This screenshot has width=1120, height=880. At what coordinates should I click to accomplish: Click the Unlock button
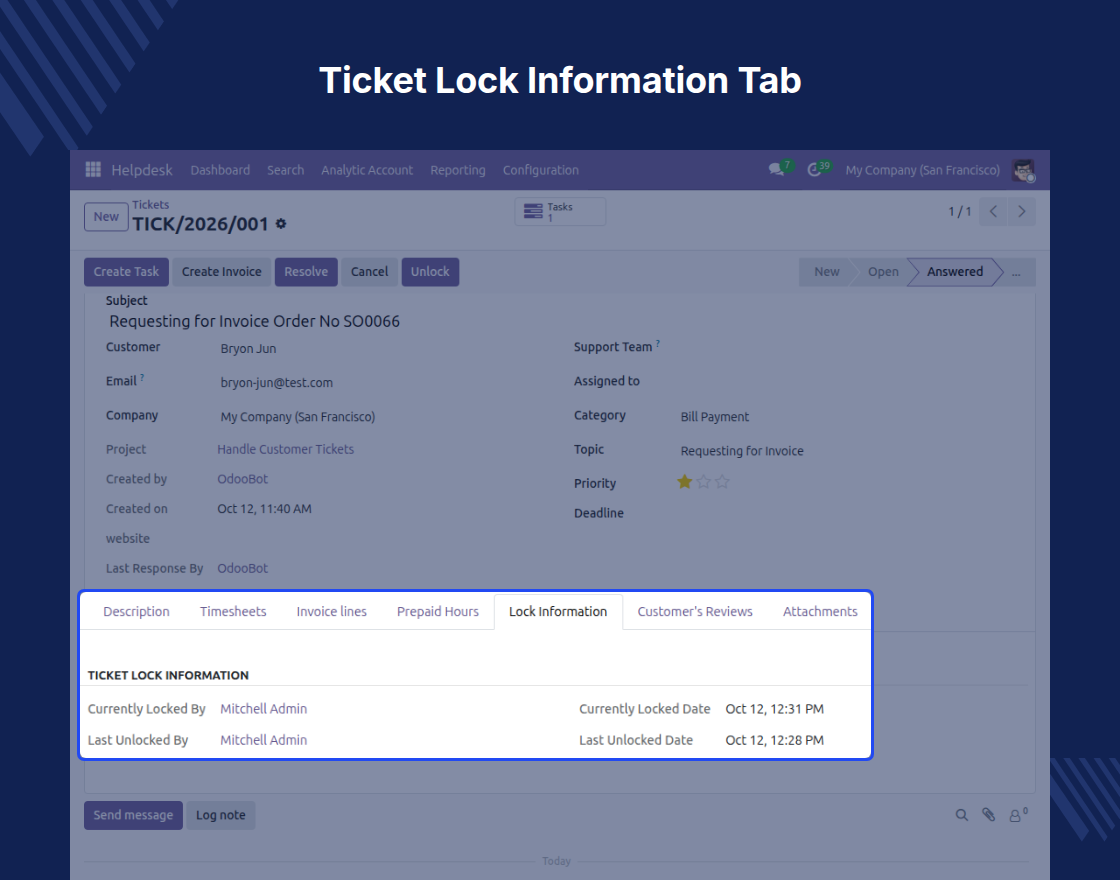coord(430,272)
